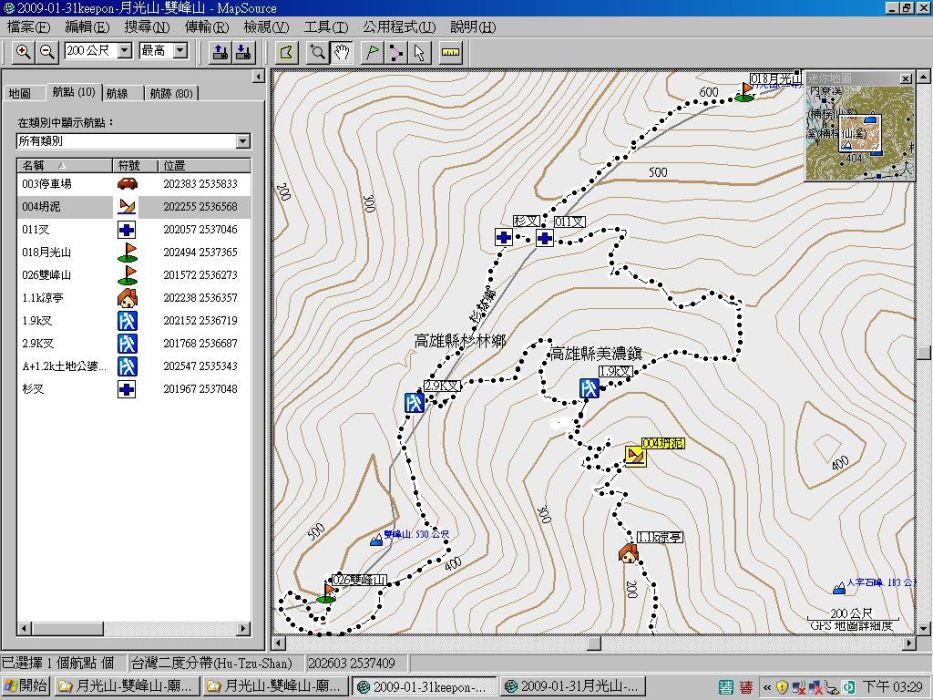Click the taskbar clock 下午 03:29

pyautogui.click(x=893, y=687)
